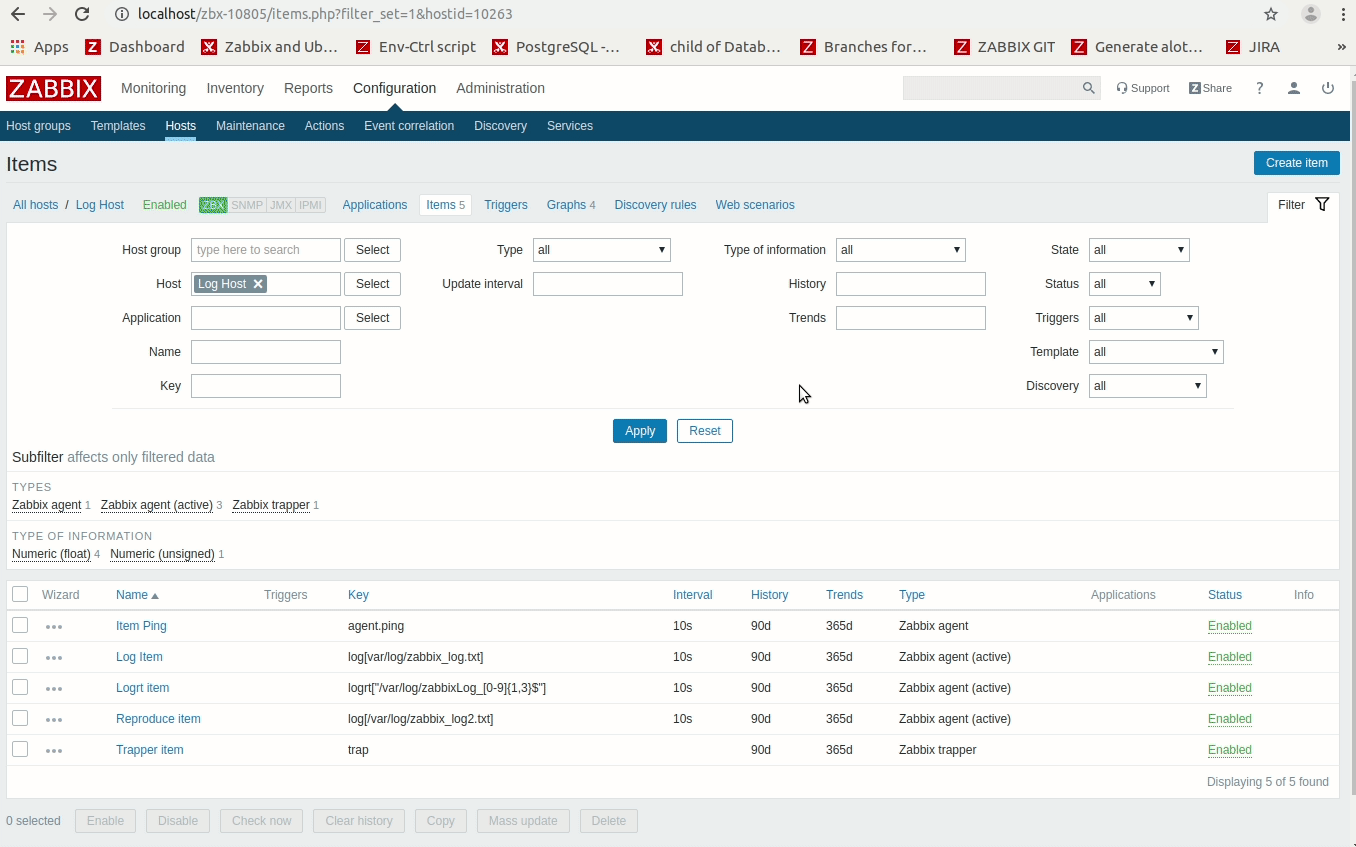Open the Inventory menu
This screenshot has width=1356, height=847.
point(235,88)
